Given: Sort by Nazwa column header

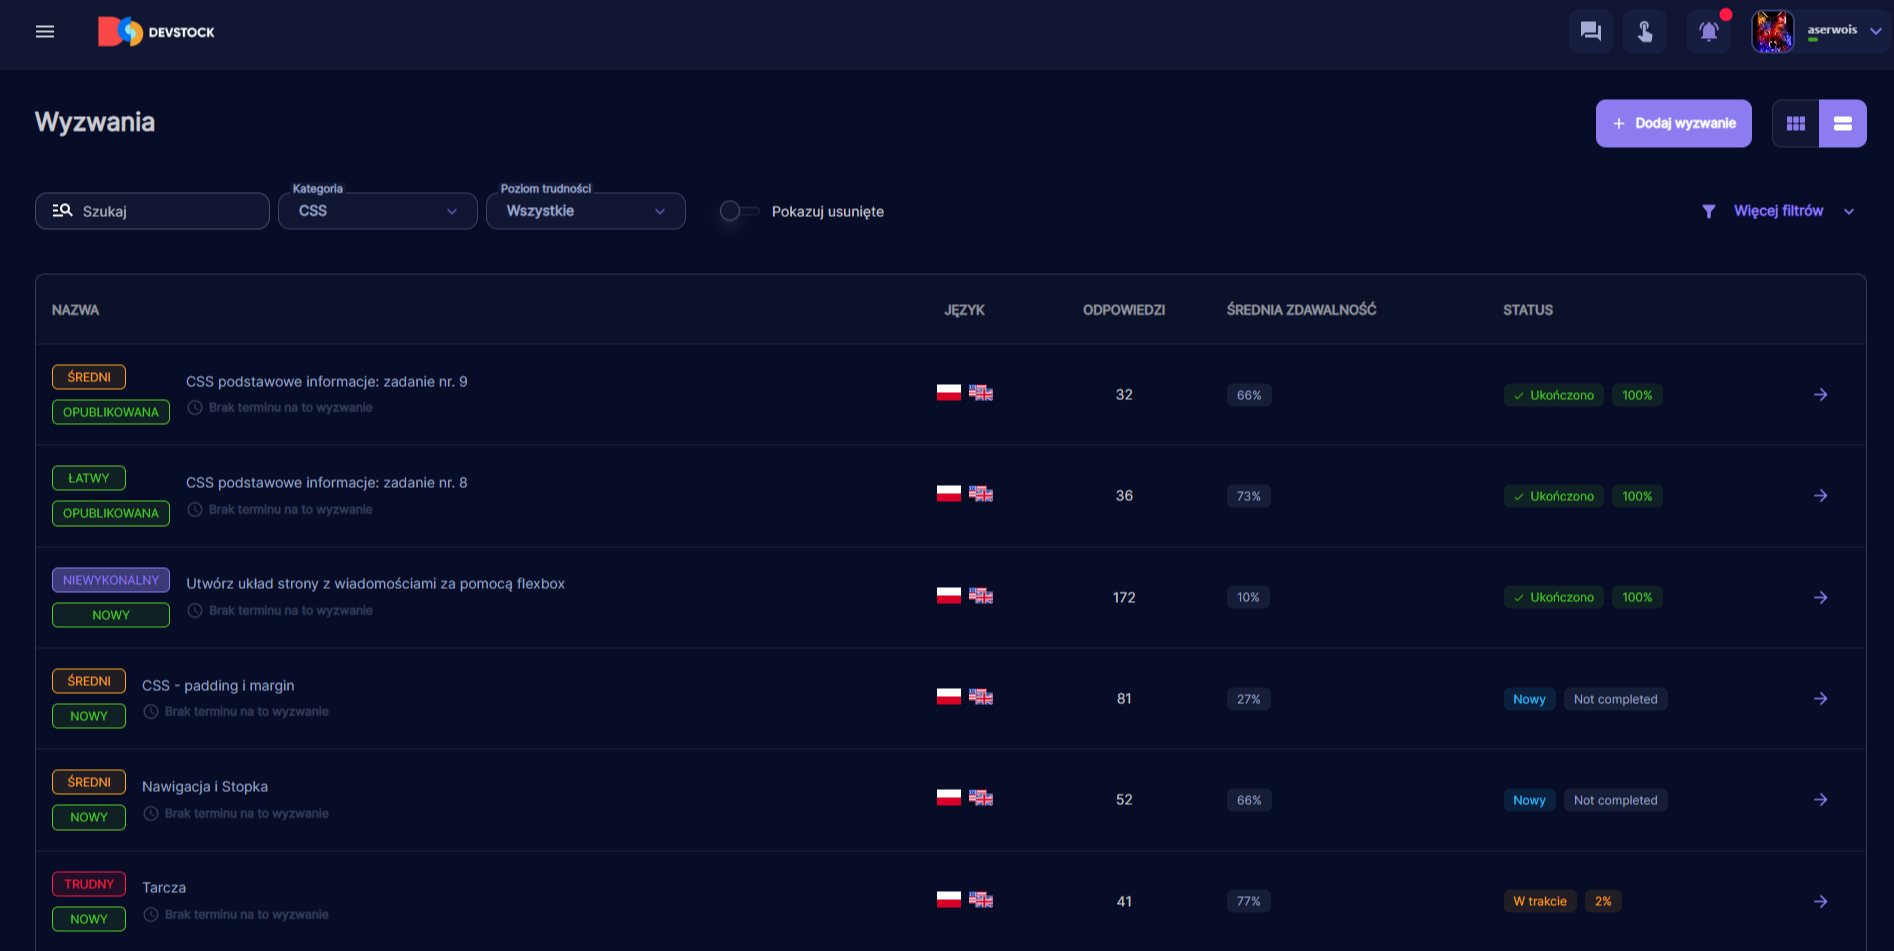Looking at the screenshot, I should 75,310.
